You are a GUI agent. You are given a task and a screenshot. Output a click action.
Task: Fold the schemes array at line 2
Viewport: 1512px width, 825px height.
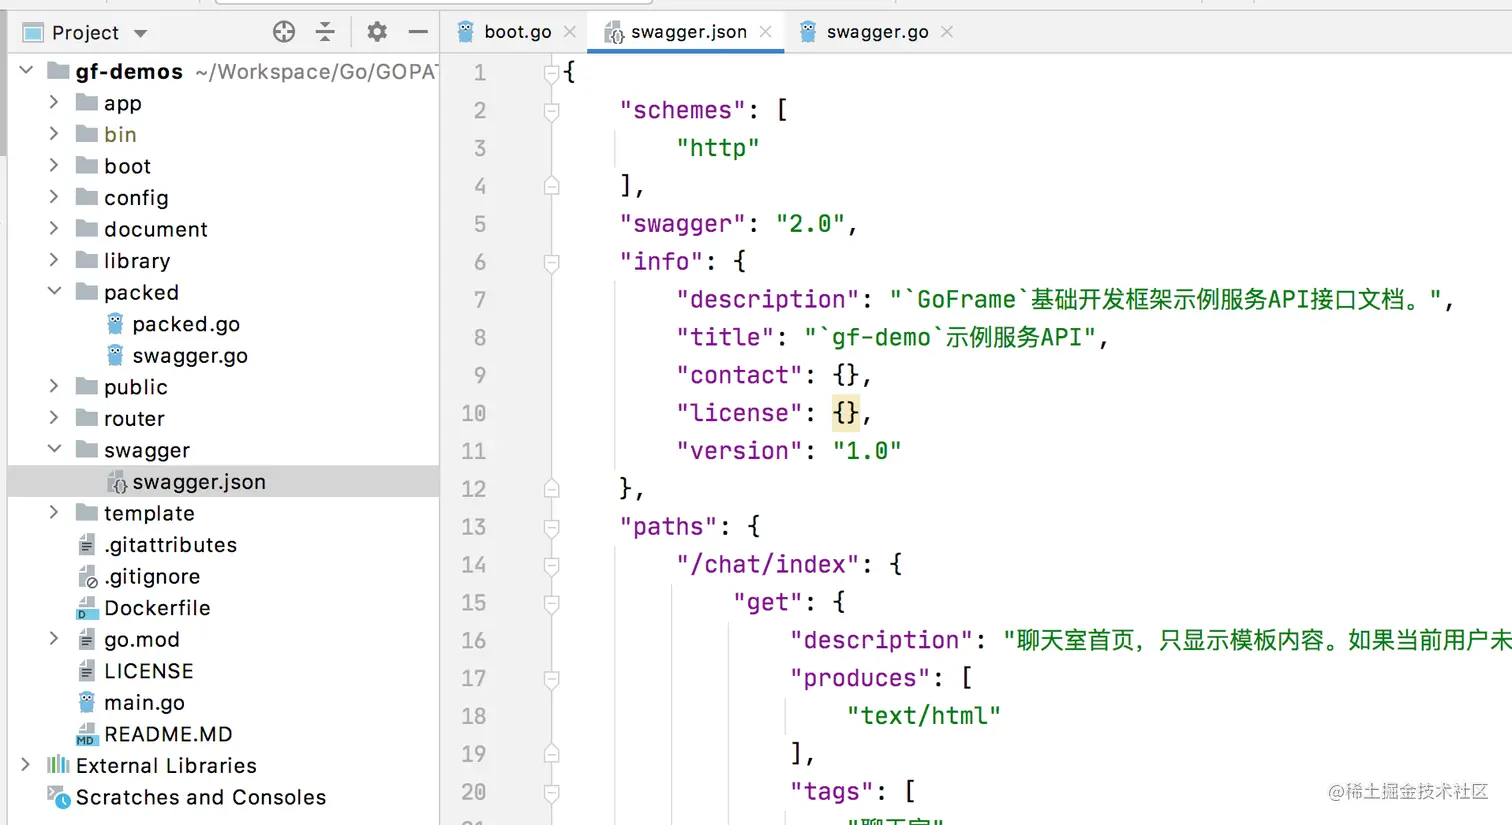point(551,110)
